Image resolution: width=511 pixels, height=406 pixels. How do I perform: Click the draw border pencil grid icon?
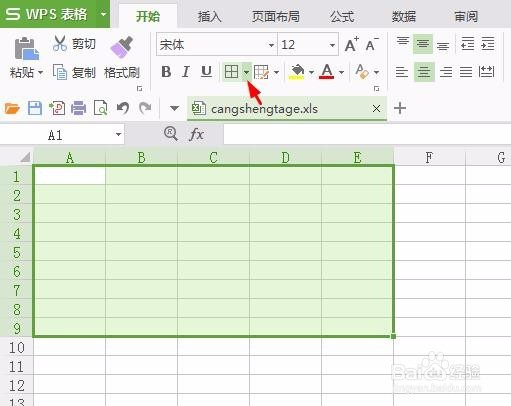point(261,72)
